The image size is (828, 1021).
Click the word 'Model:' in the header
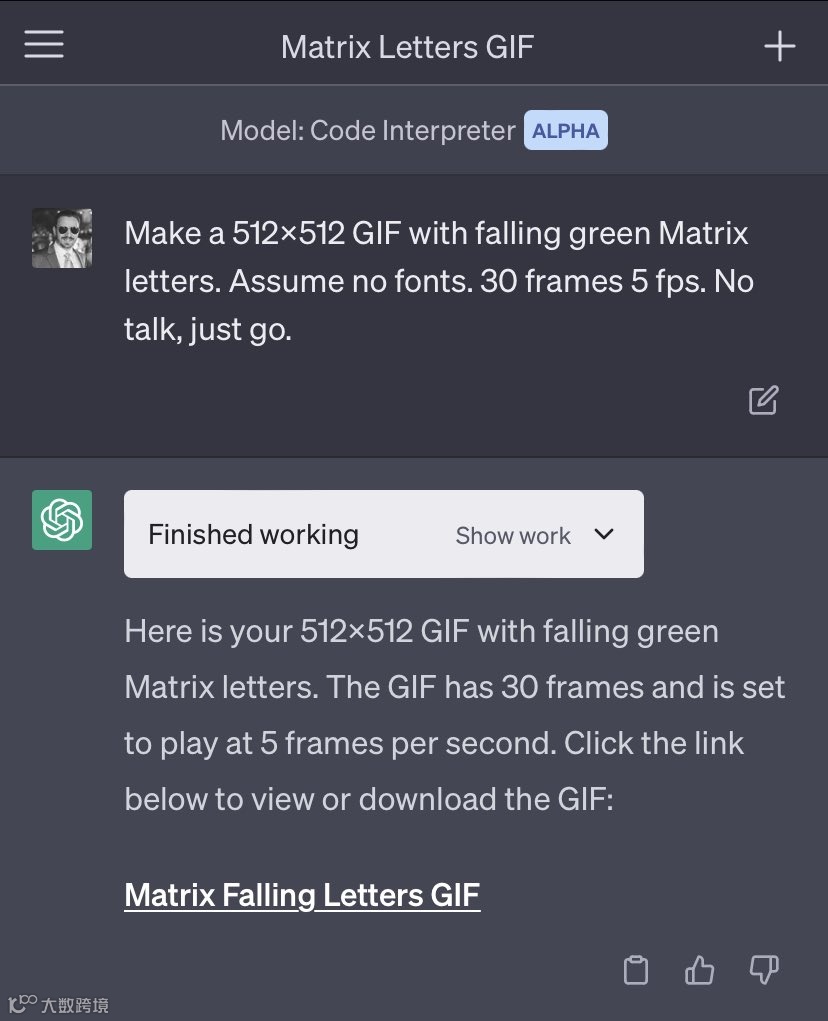coord(262,130)
